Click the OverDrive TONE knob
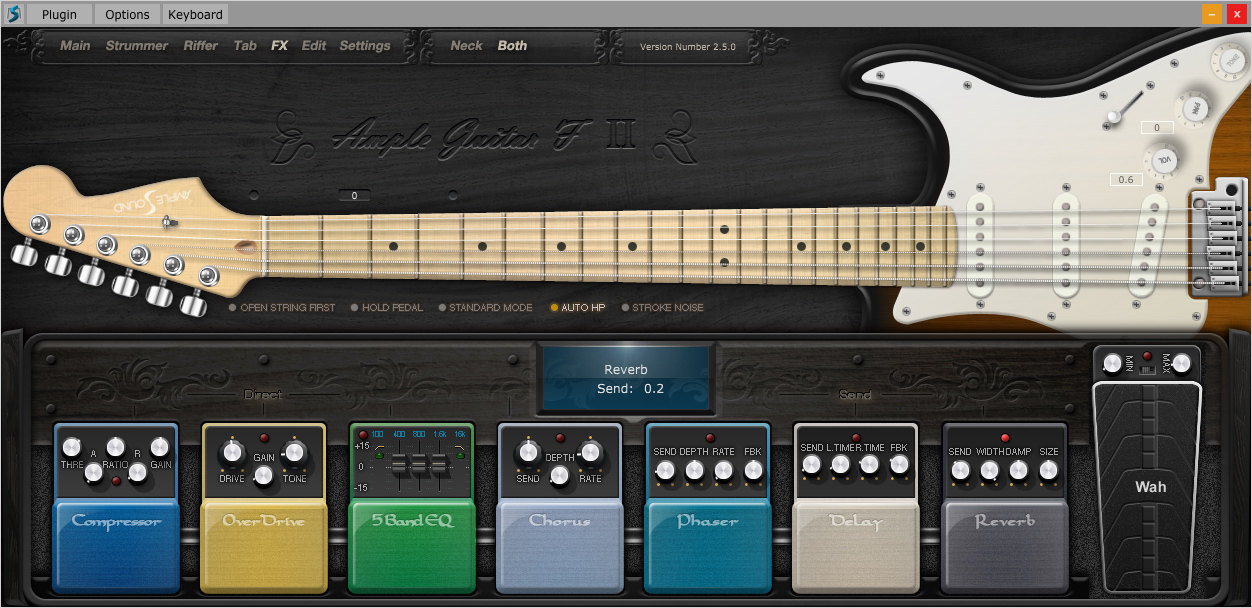Screen dimensions: 1252x608 (x=295, y=454)
